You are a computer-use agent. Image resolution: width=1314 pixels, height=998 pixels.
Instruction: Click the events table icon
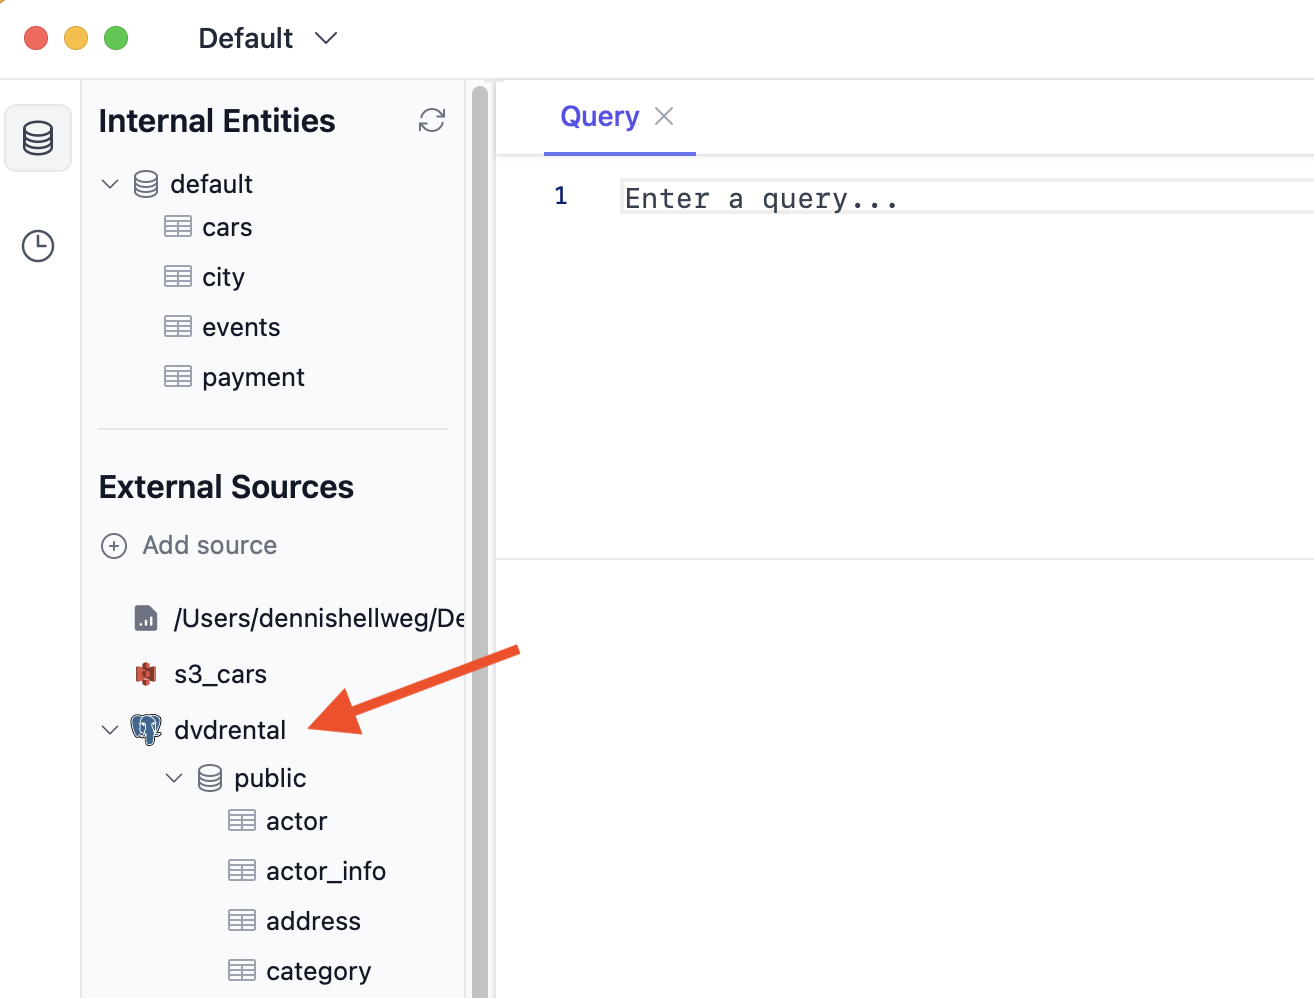(x=178, y=327)
